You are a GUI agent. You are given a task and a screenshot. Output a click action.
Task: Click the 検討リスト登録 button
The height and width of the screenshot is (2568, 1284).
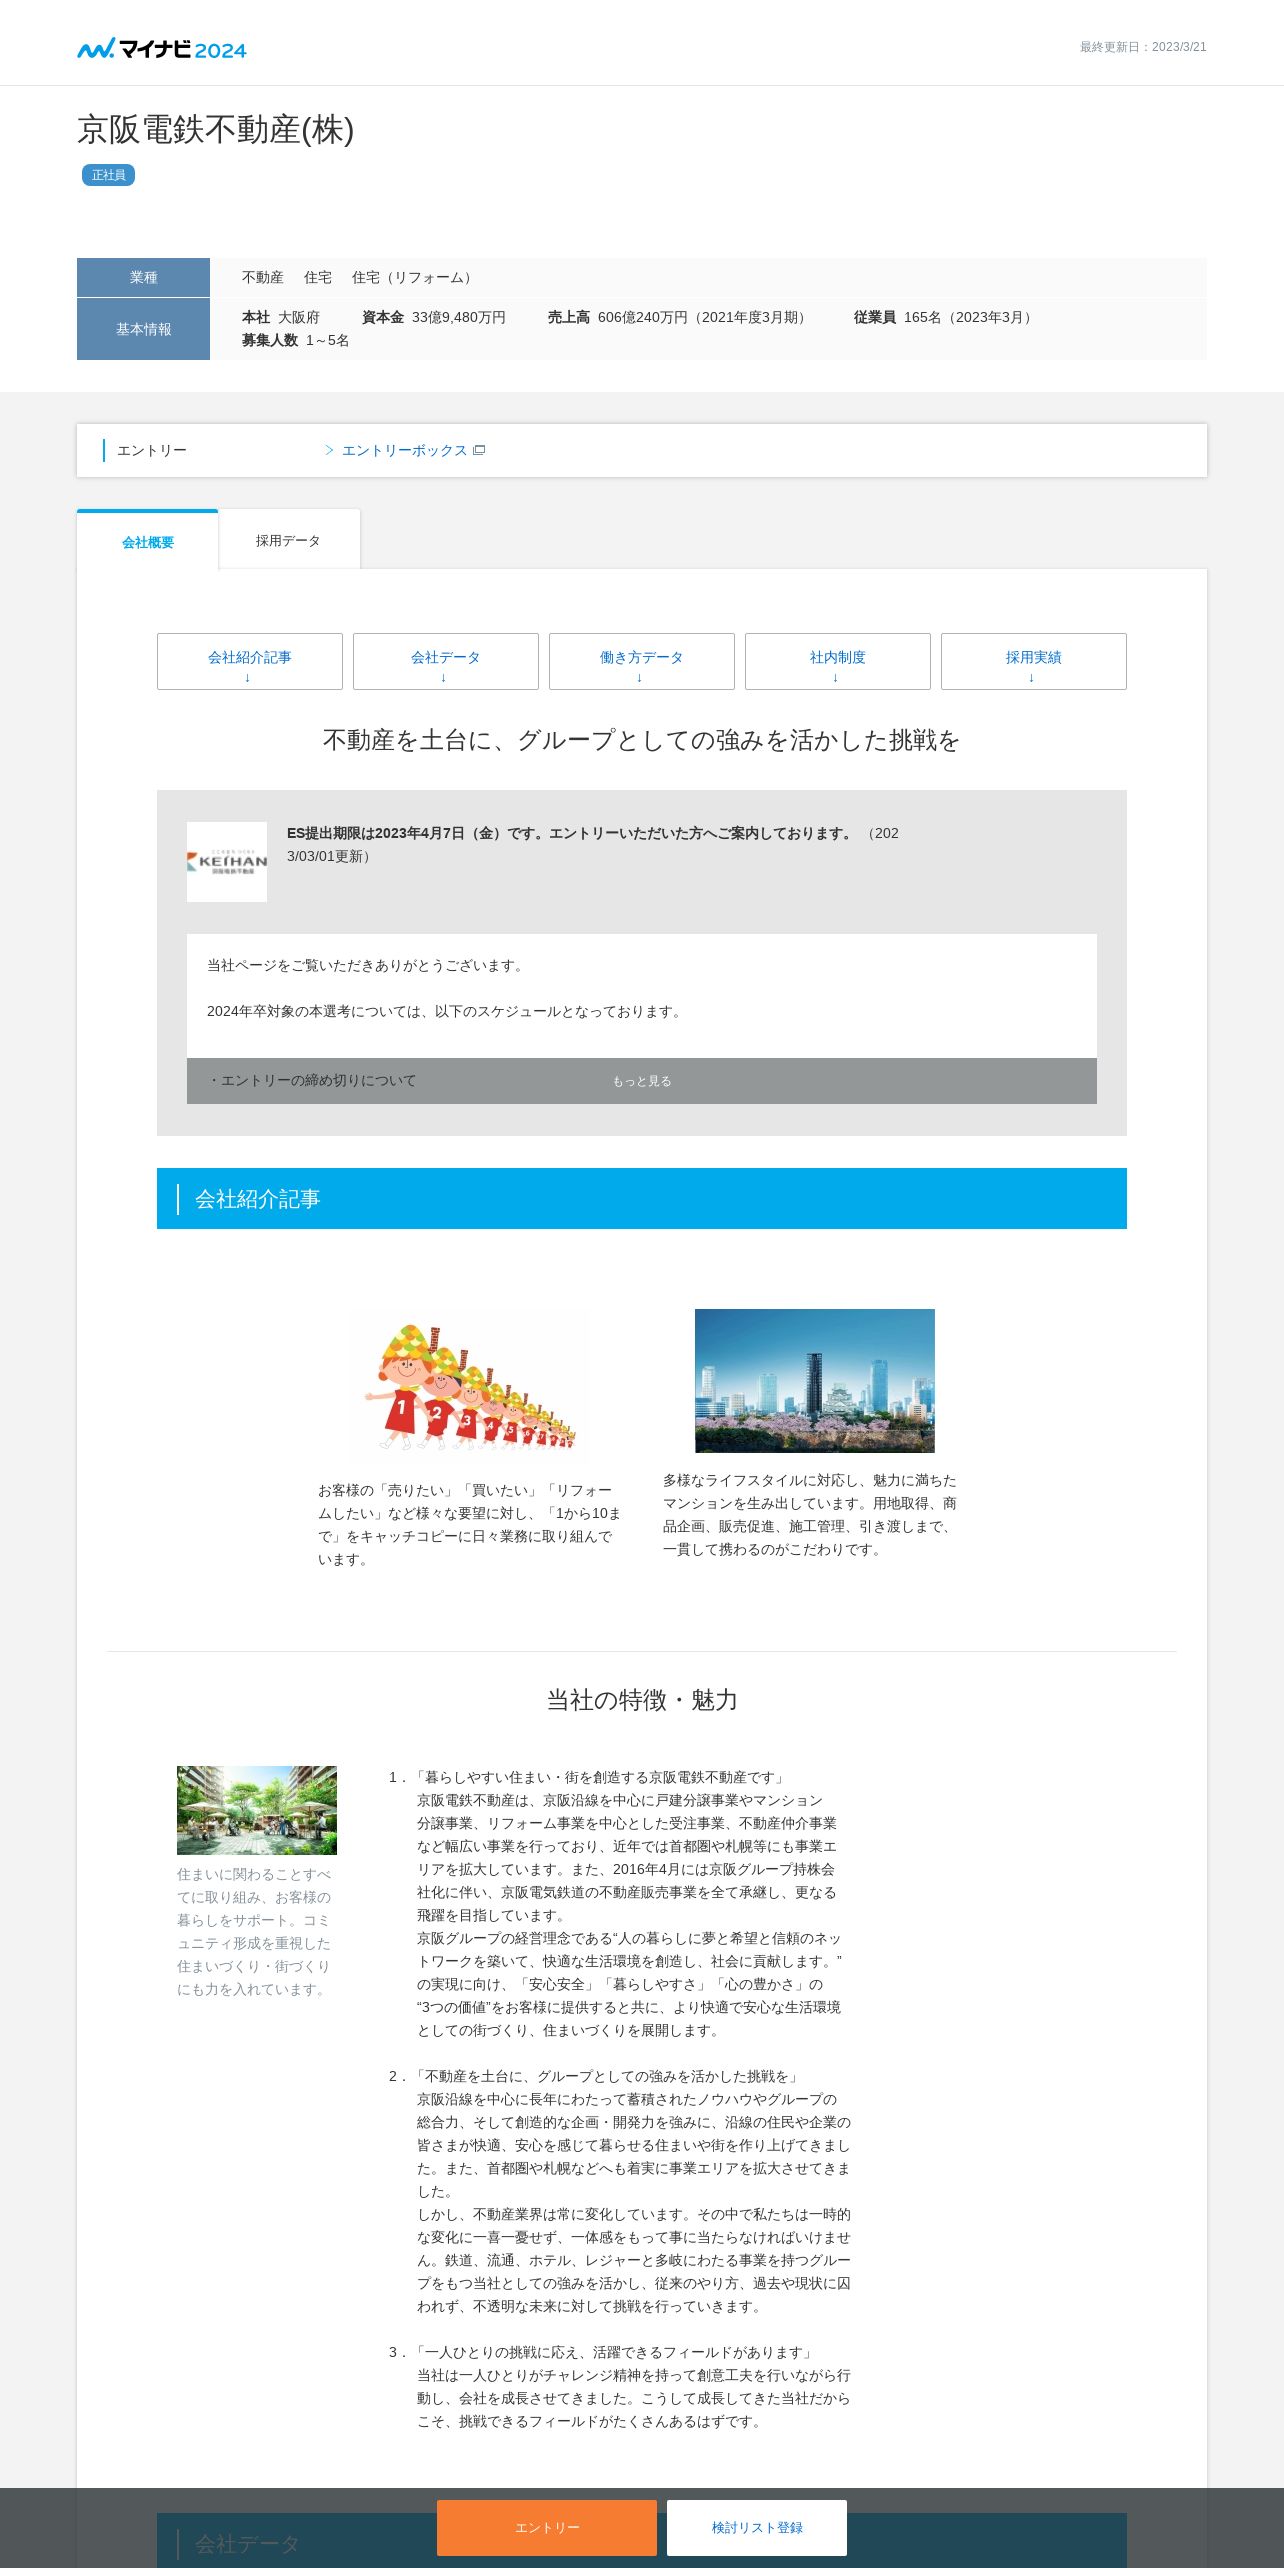click(x=757, y=2527)
